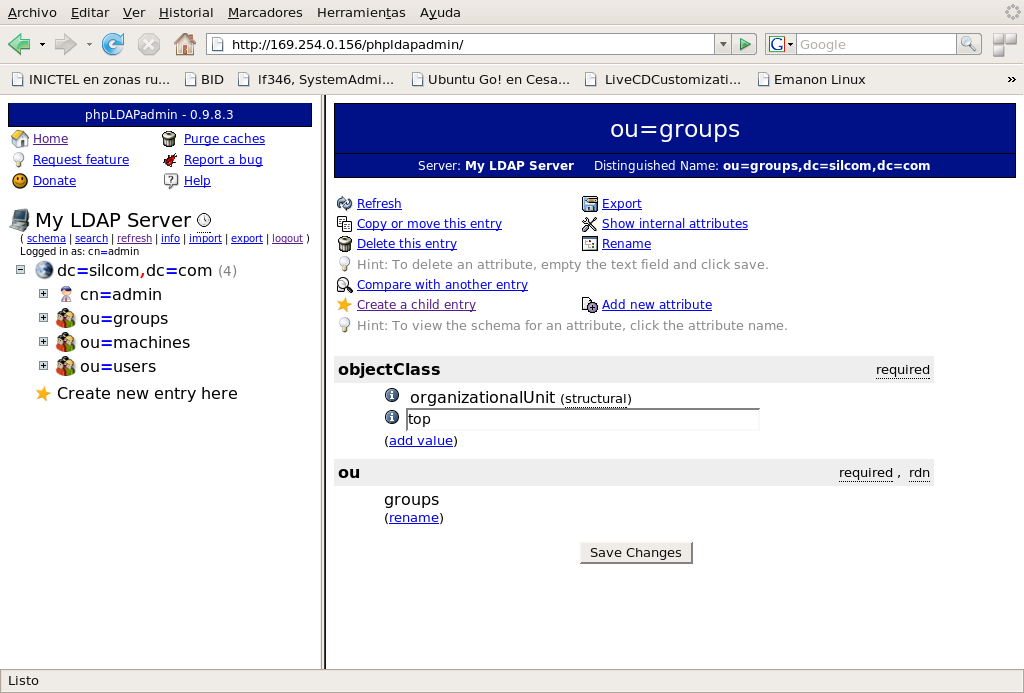Image resolution: width=1024 pixels, height=693 pixels.
Task: Expand the ou=groups tree node
Action: click(x=43, y=318)
